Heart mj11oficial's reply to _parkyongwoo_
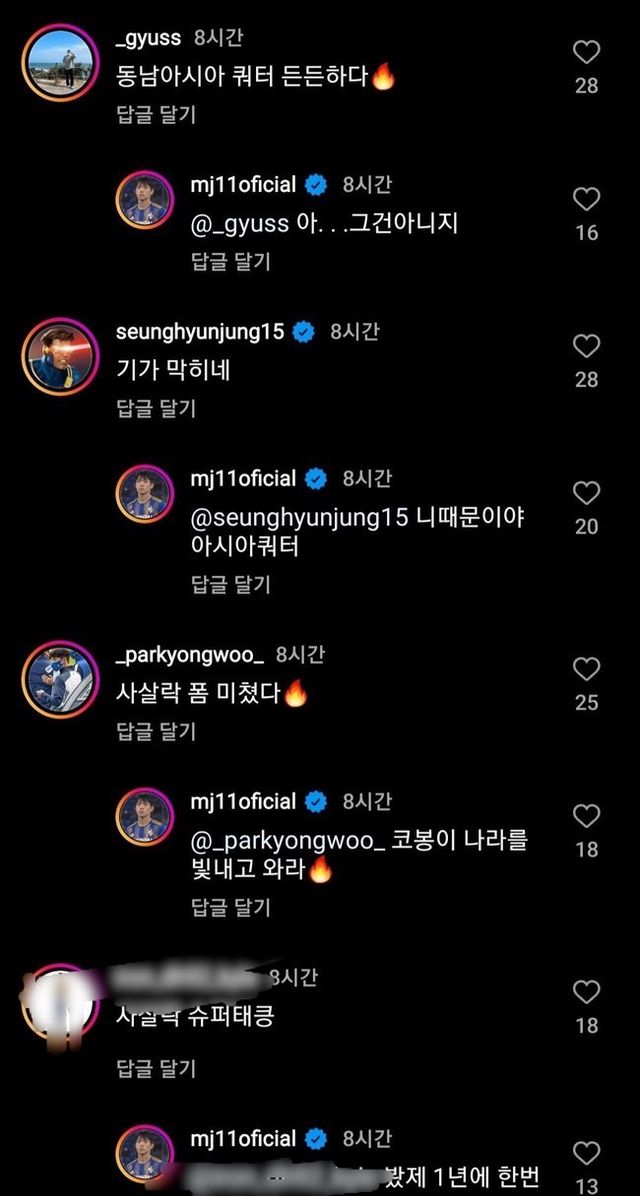The width and height of the screenshot is (640, 1196). click(x=586, y=817)
